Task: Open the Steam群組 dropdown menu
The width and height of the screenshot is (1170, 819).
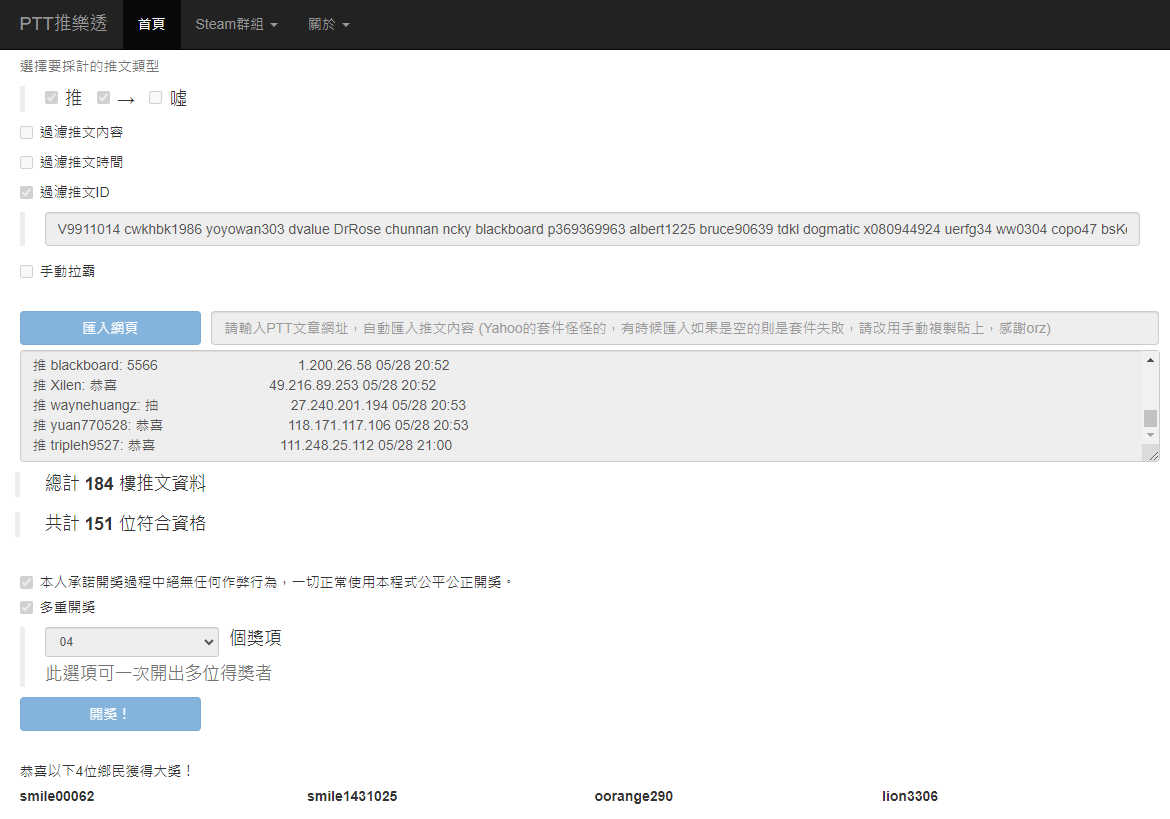Action: point(237,25)
